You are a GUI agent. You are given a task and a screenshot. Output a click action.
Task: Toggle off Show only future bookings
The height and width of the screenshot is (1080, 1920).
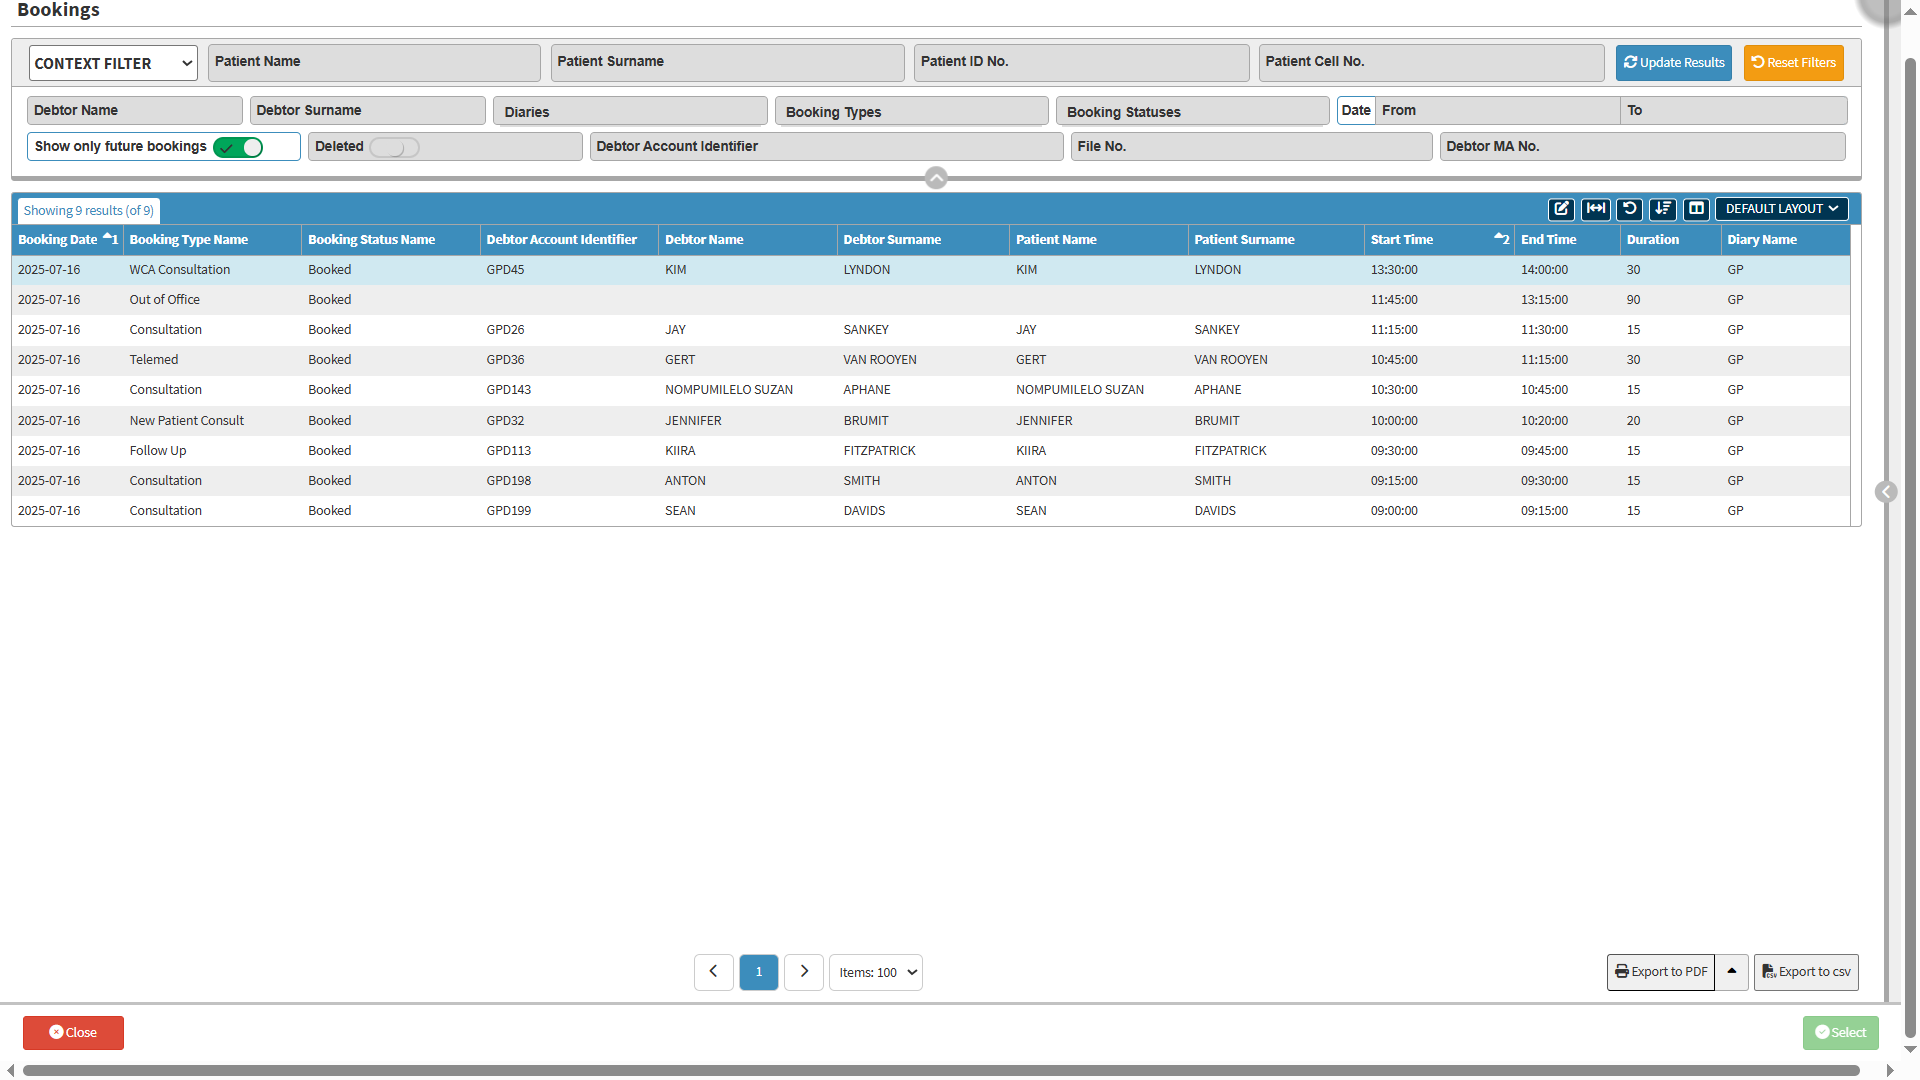pos(238,147)
